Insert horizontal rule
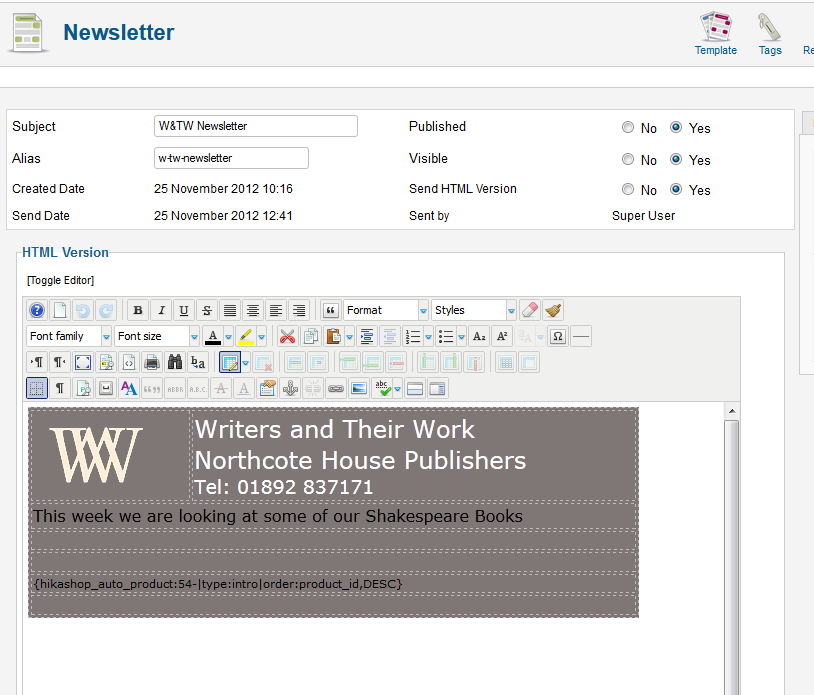This screenshot has width=814, height=695. [x=580, y=336]
